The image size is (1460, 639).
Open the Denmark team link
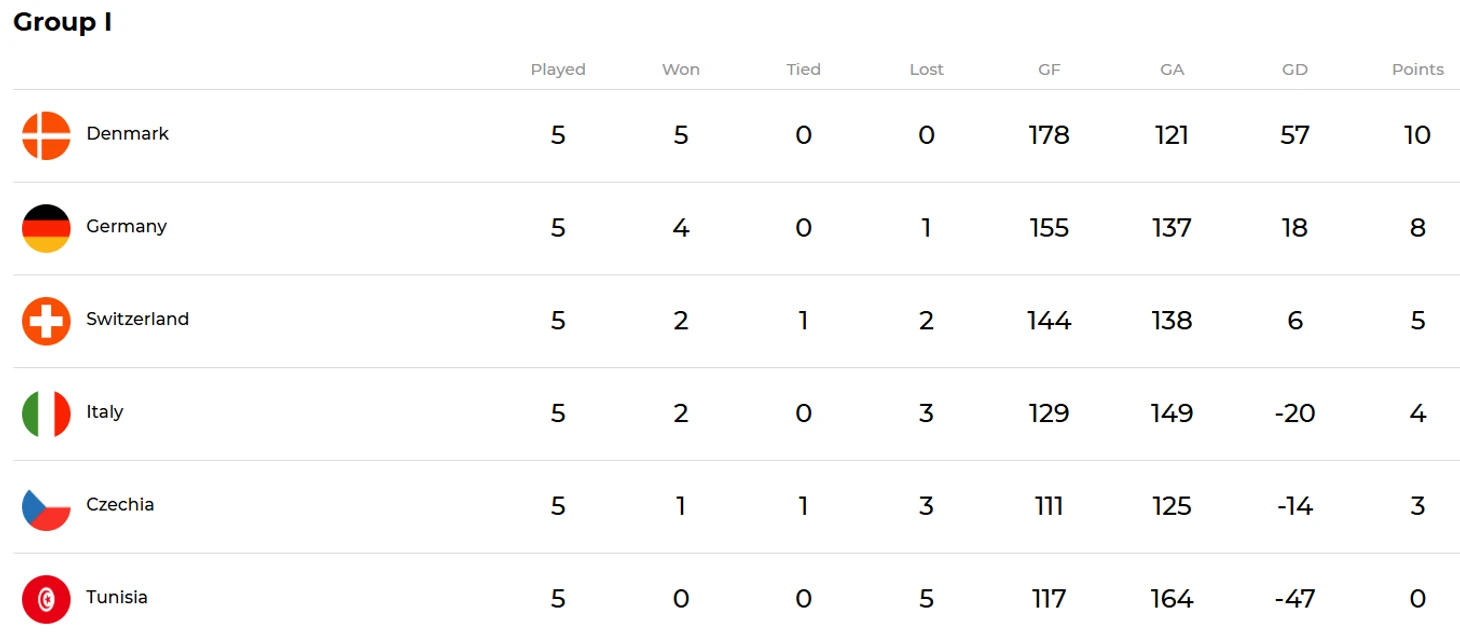tap(127, 134)
